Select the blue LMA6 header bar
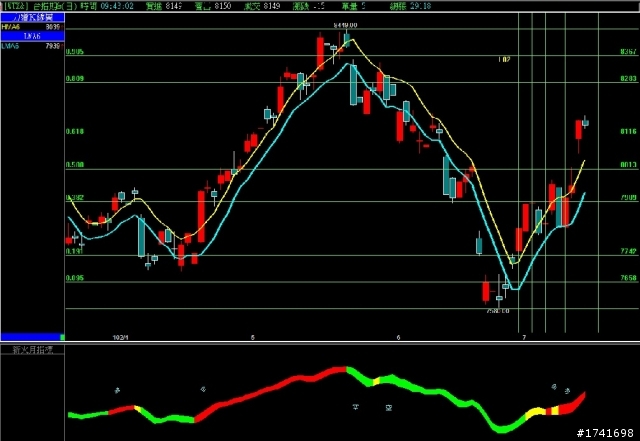This screenshot has height=441, width=640. (x=32, y=36)
